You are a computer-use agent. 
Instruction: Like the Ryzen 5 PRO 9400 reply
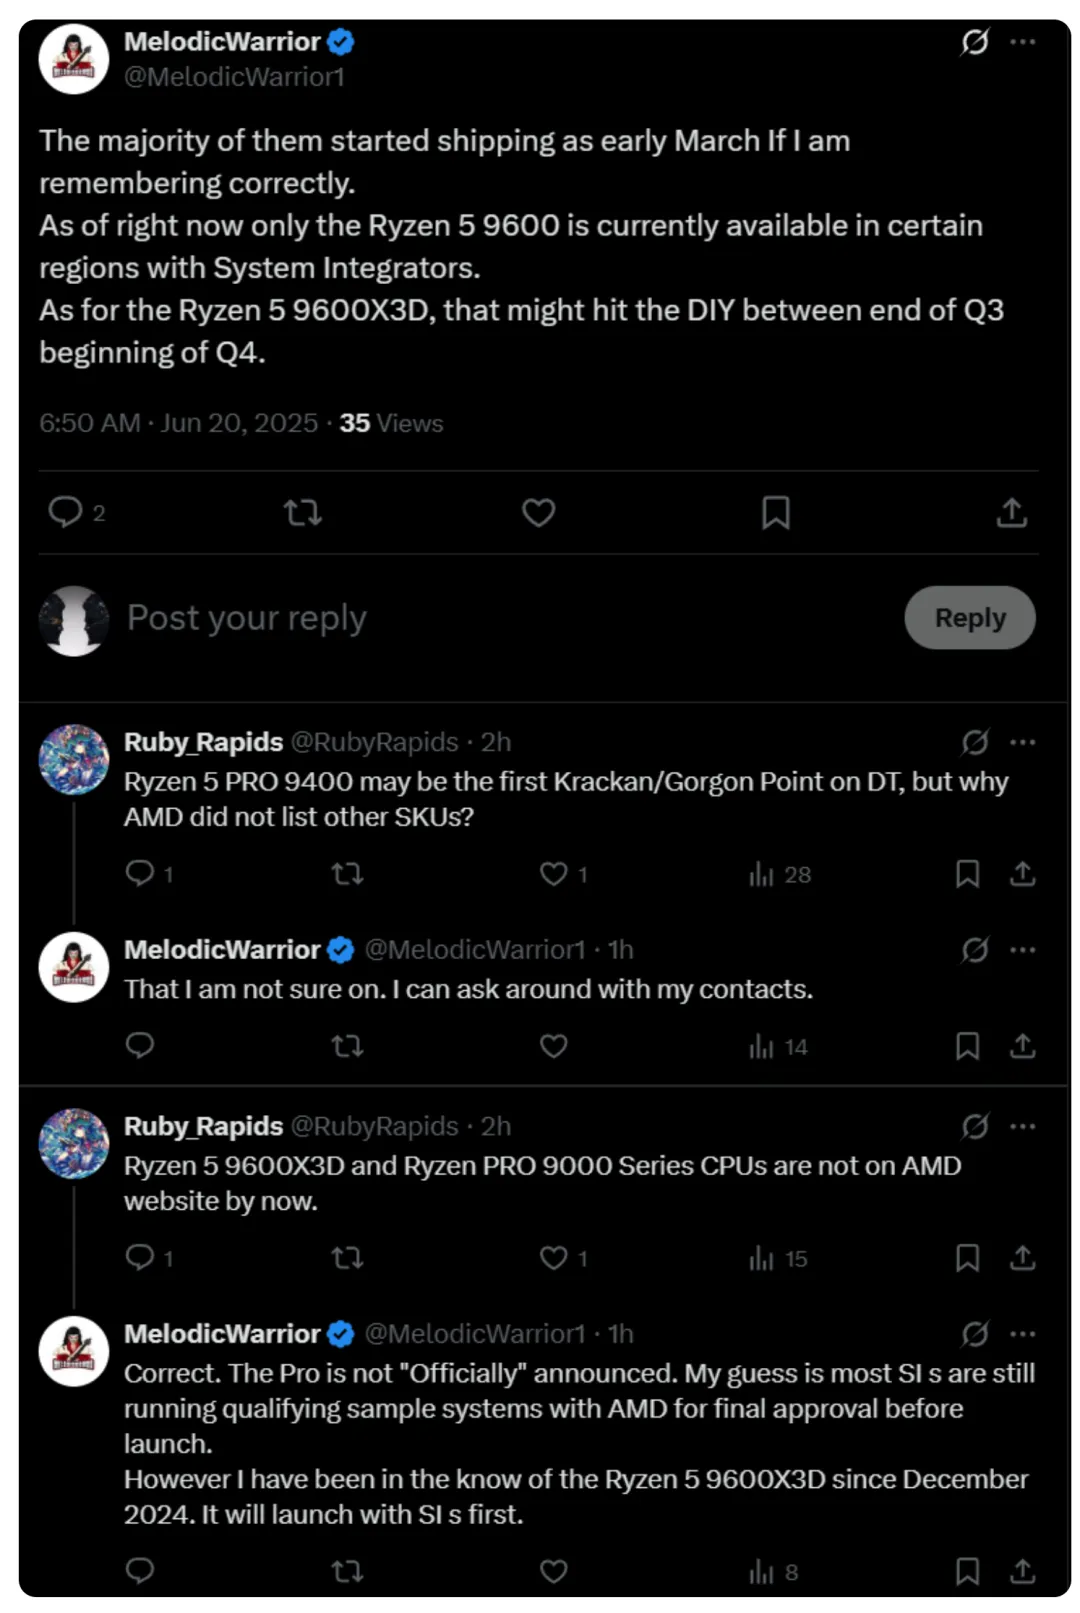tap(554, 874)
